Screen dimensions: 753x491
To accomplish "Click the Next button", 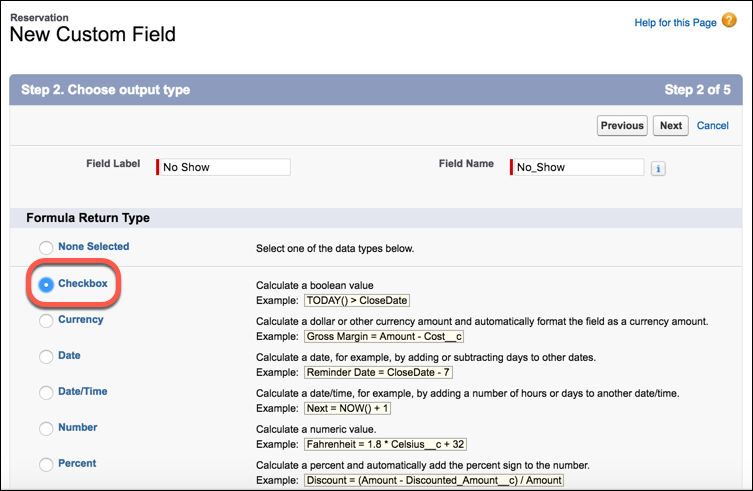I will (x=670, y=125).
